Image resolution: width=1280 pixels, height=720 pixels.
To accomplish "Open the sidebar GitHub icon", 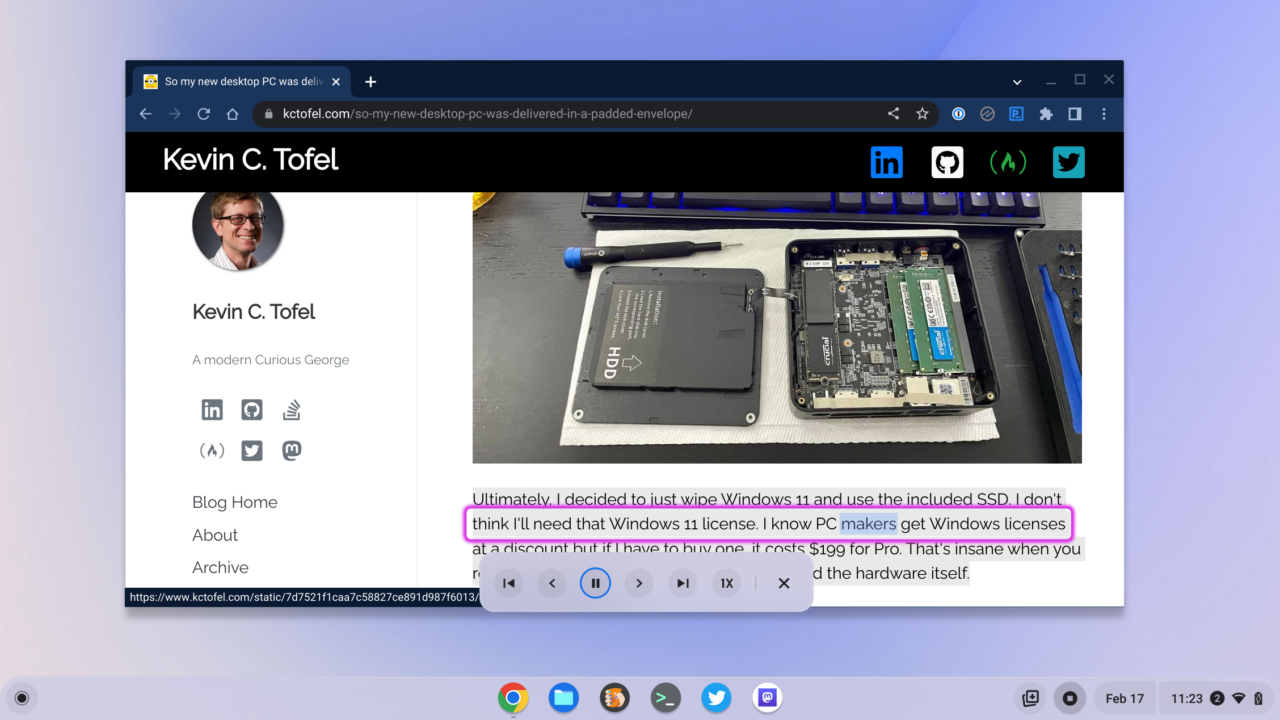I will [252, 410].
